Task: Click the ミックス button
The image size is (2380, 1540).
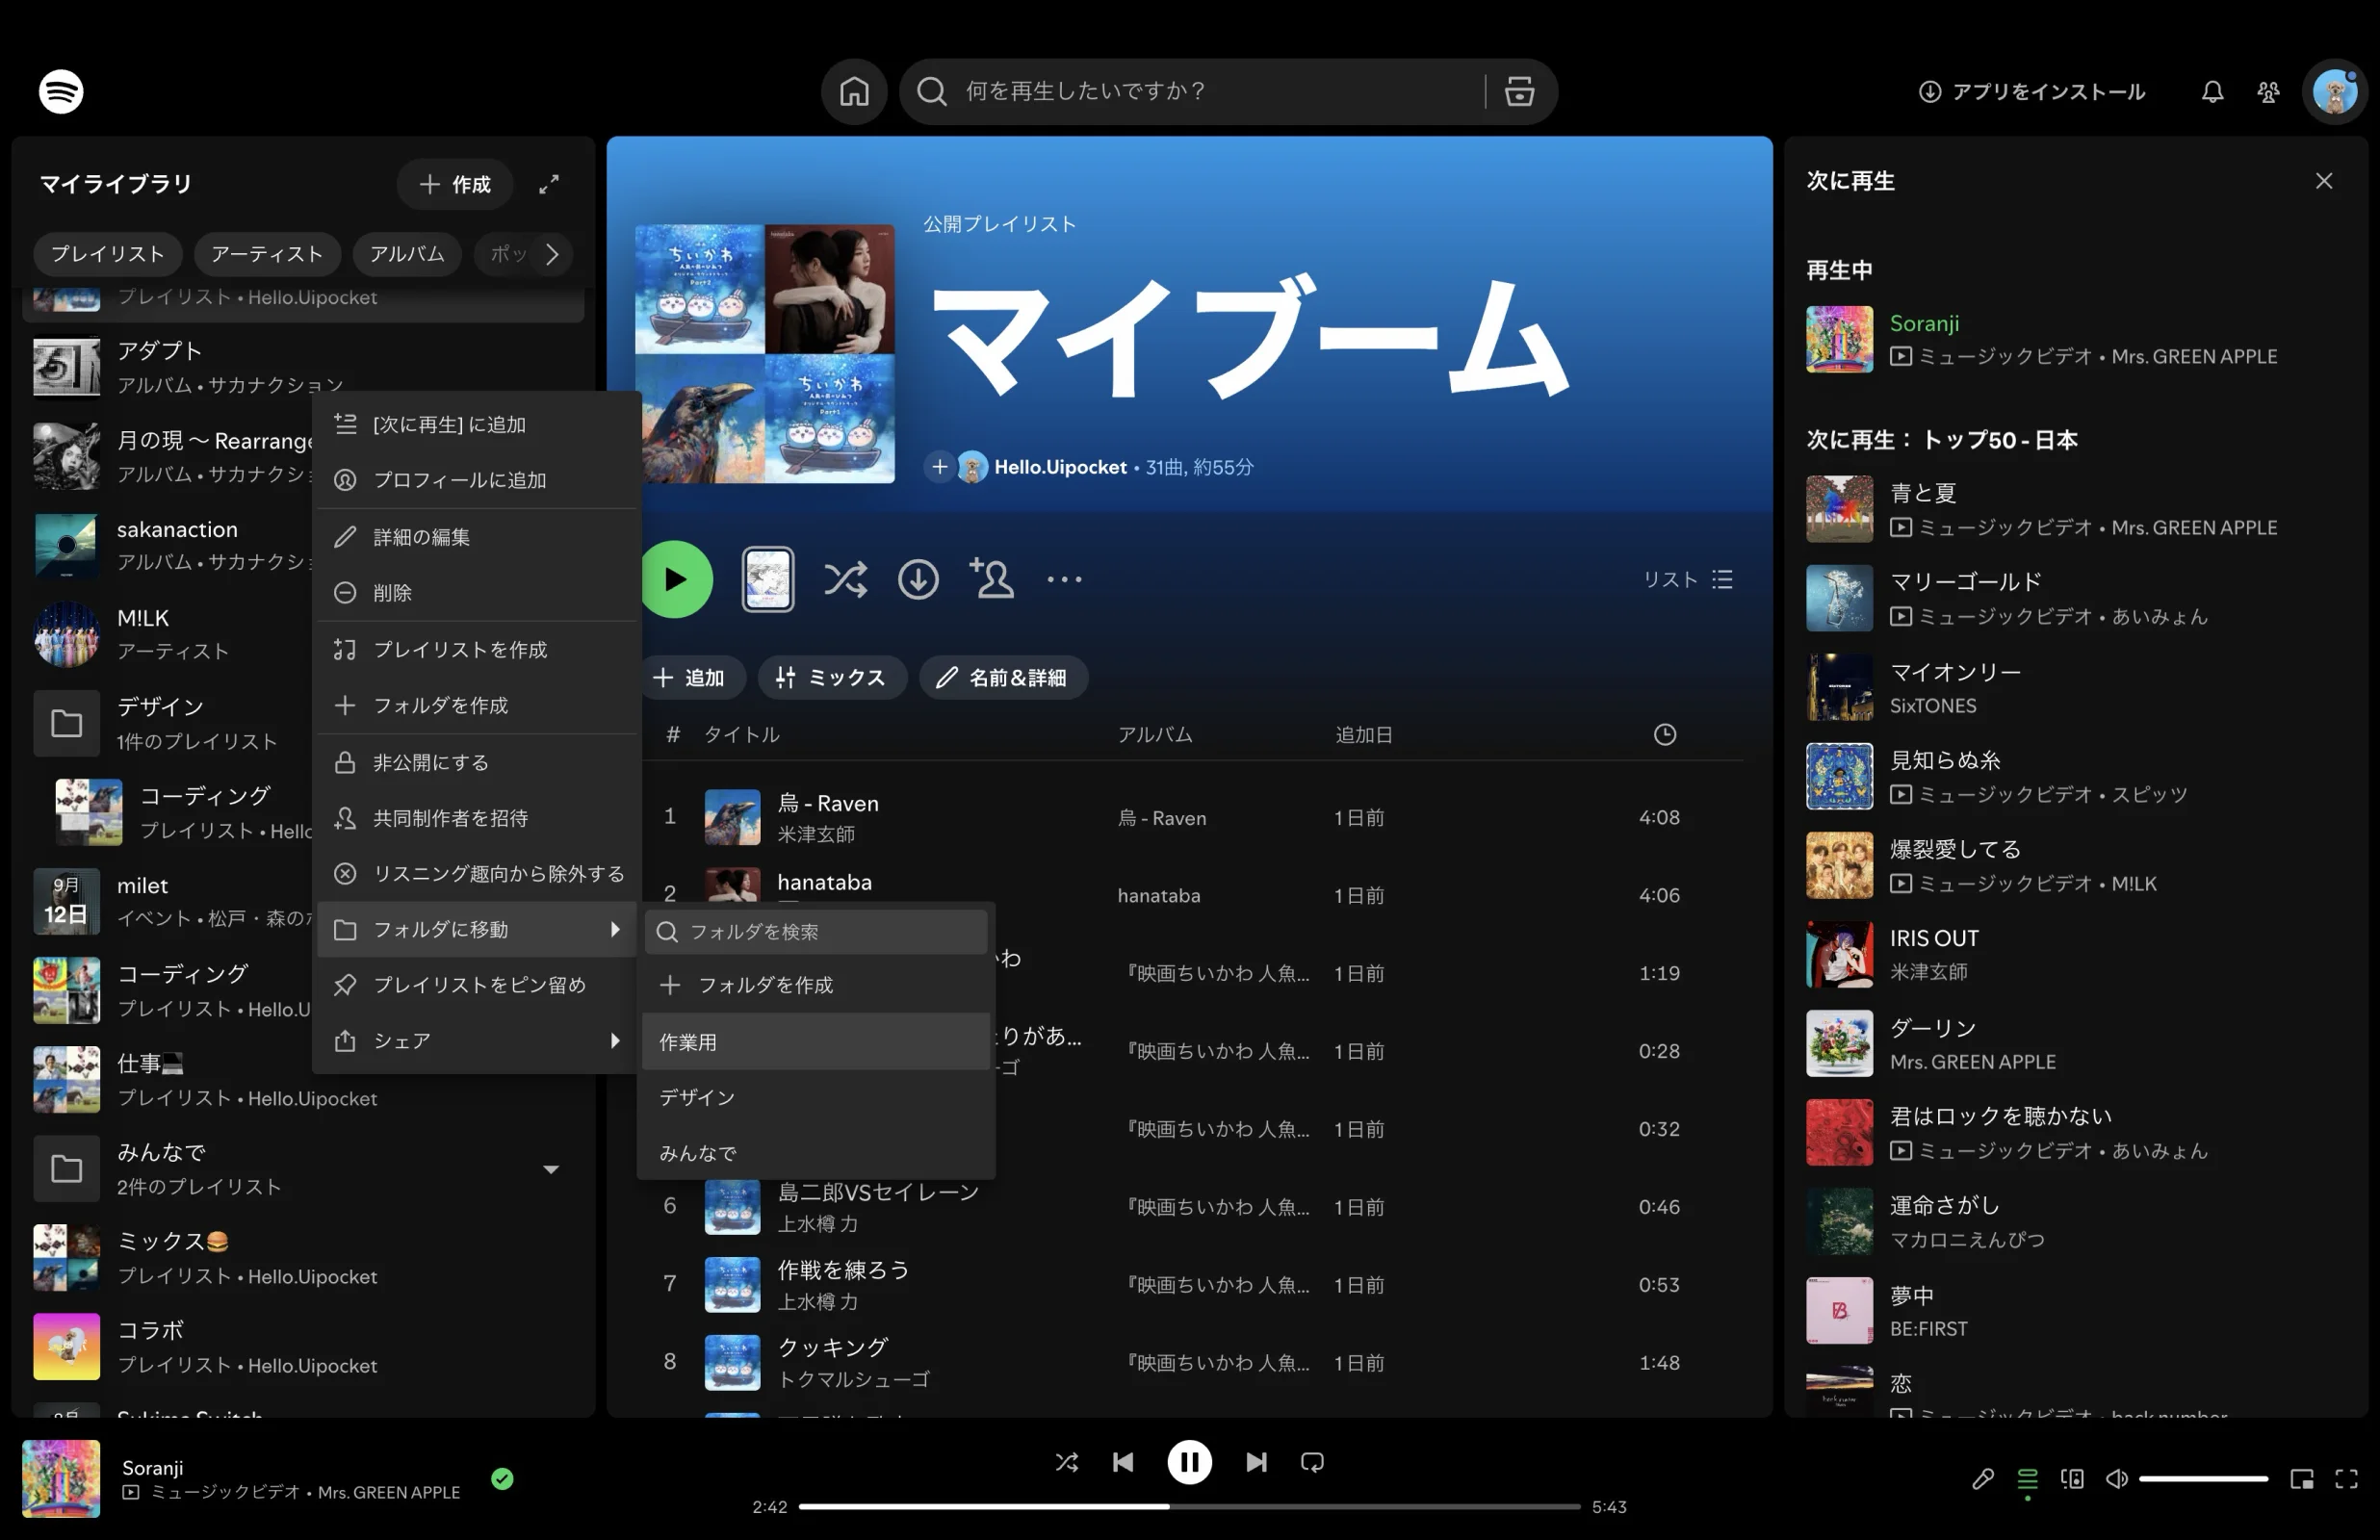Action: click(831, 677)
